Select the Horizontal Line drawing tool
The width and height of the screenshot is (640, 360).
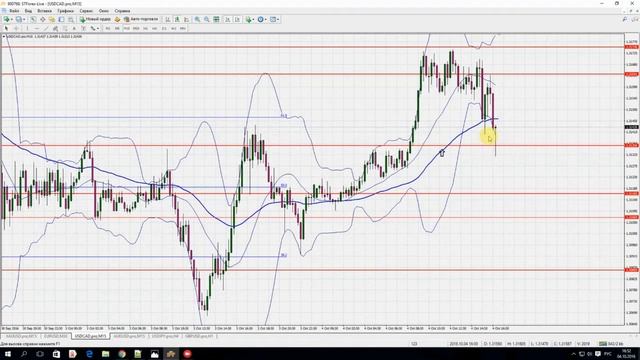[x=37, y=29]
